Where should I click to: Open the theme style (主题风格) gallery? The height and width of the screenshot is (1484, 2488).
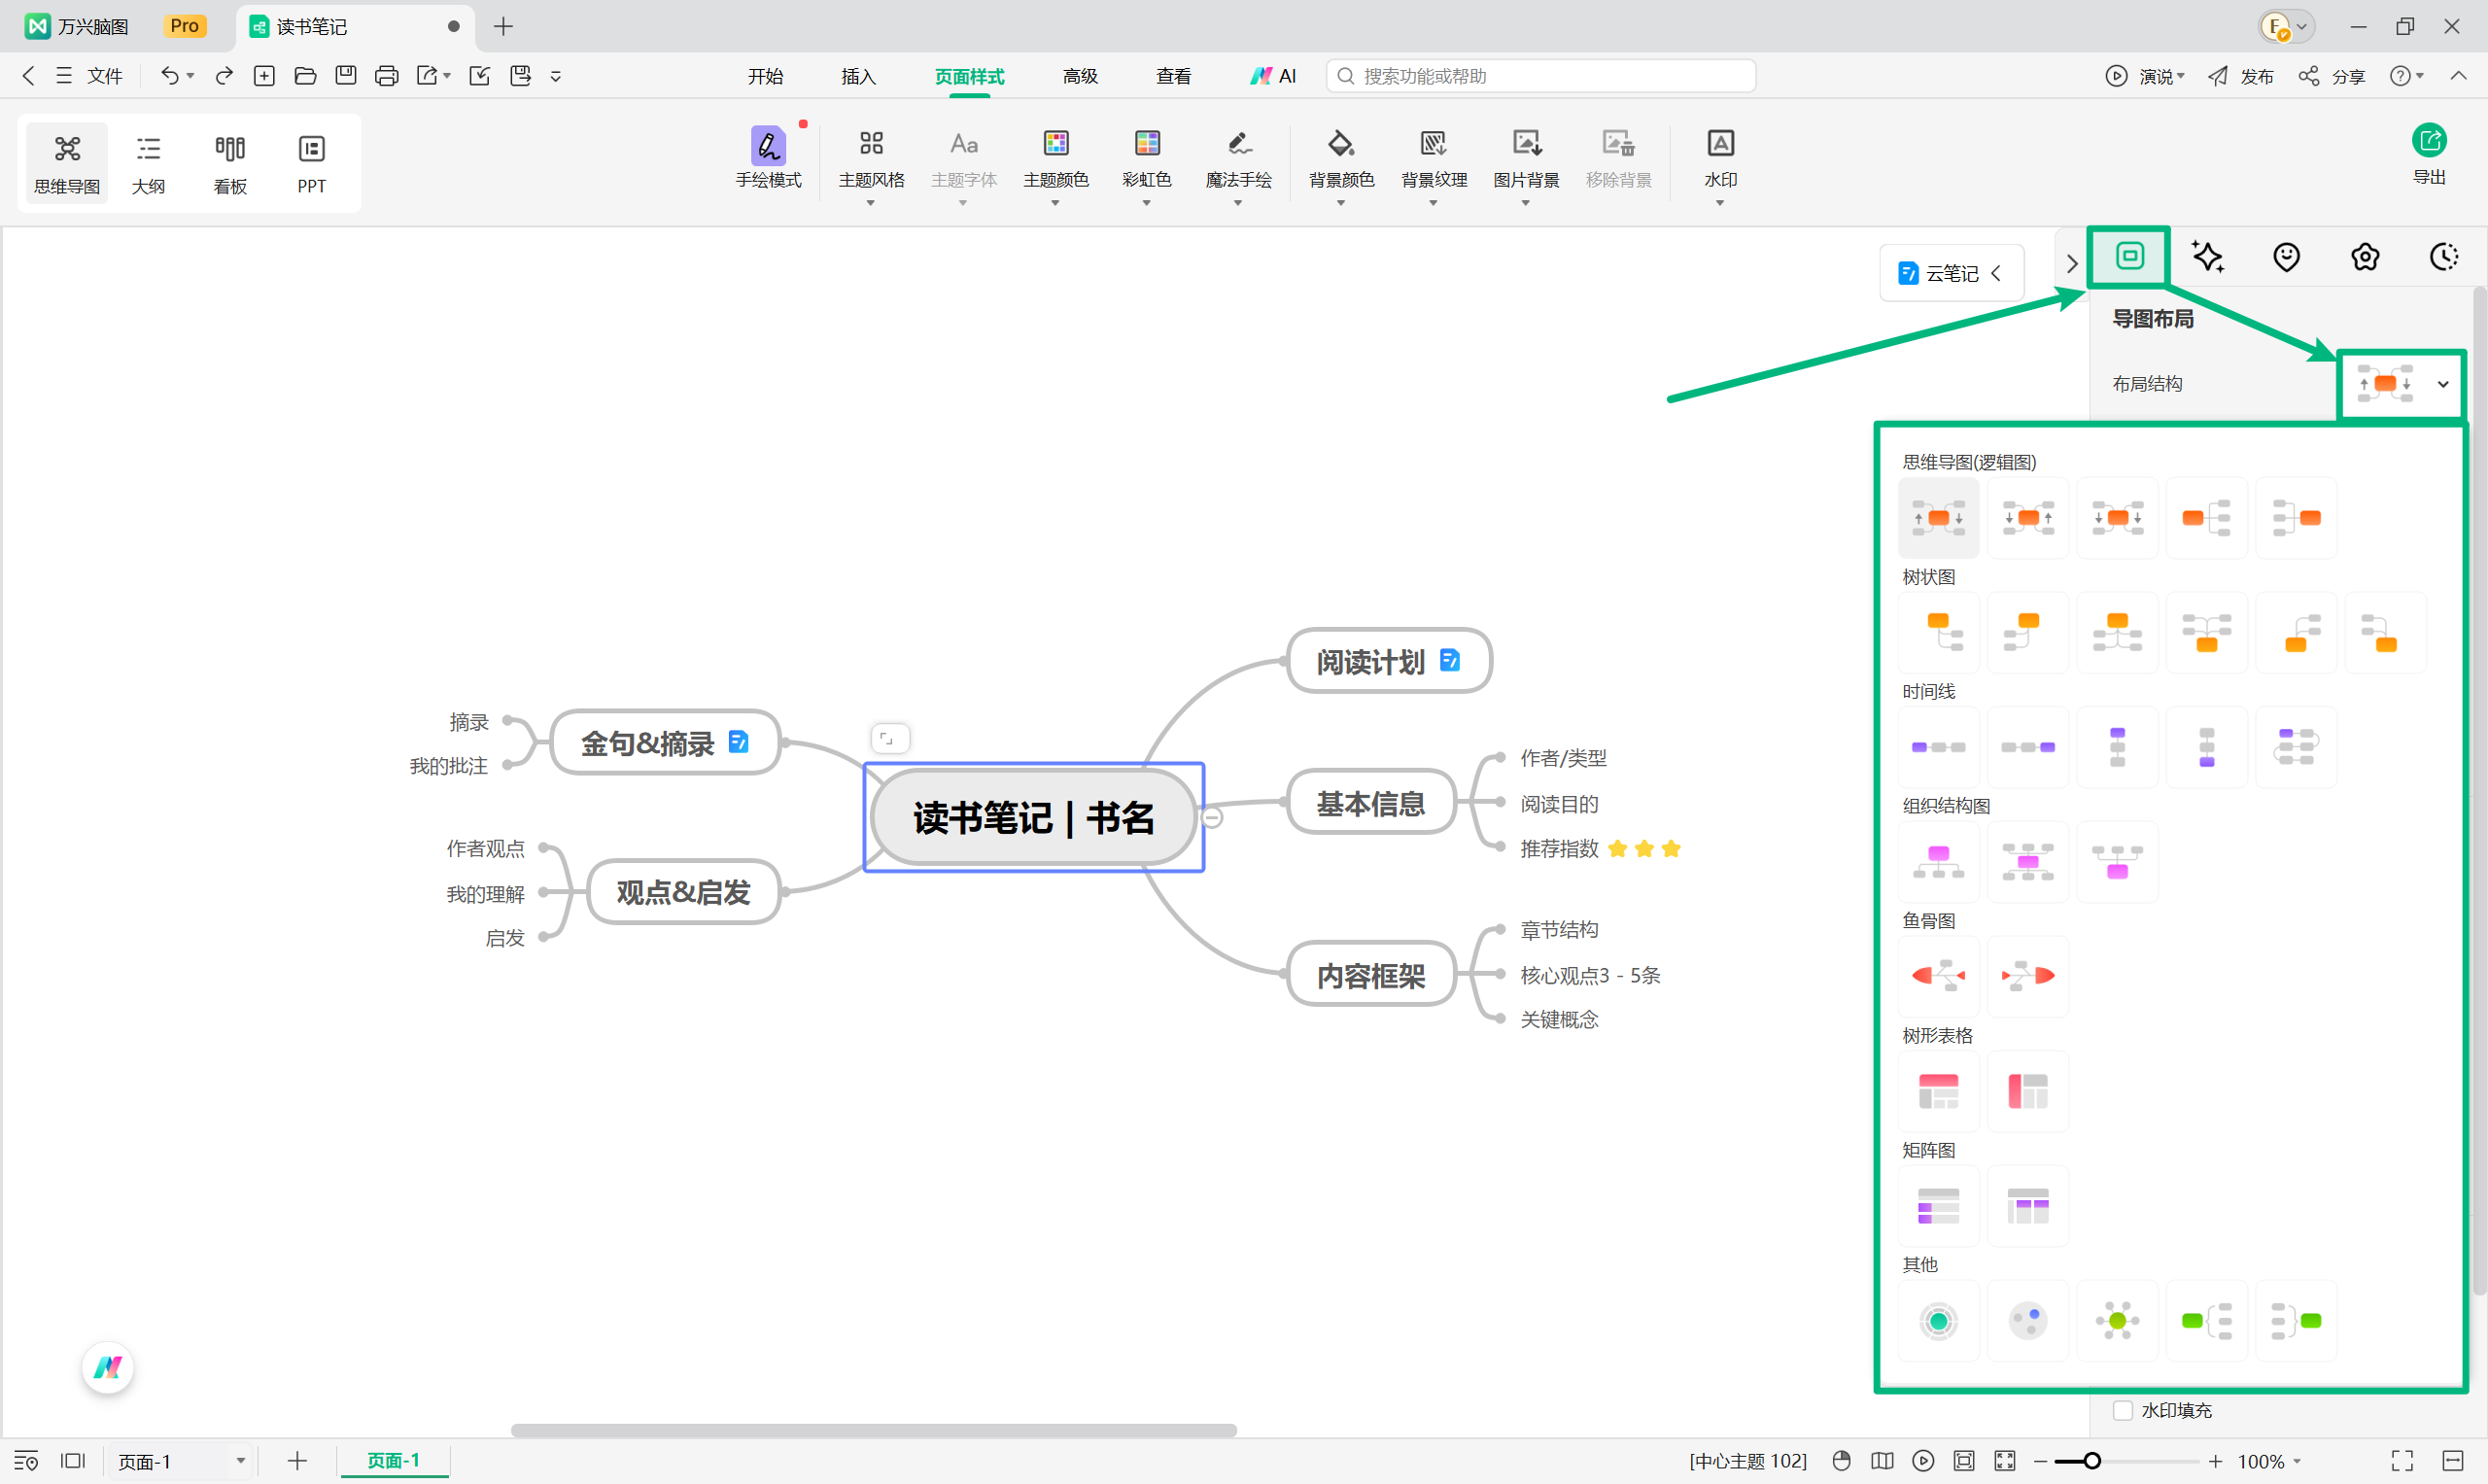click(871, 165)
